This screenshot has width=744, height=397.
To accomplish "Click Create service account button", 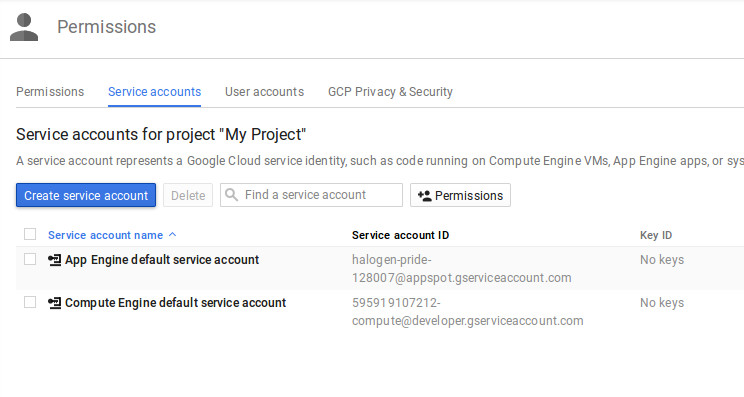I will pos(86,195).
